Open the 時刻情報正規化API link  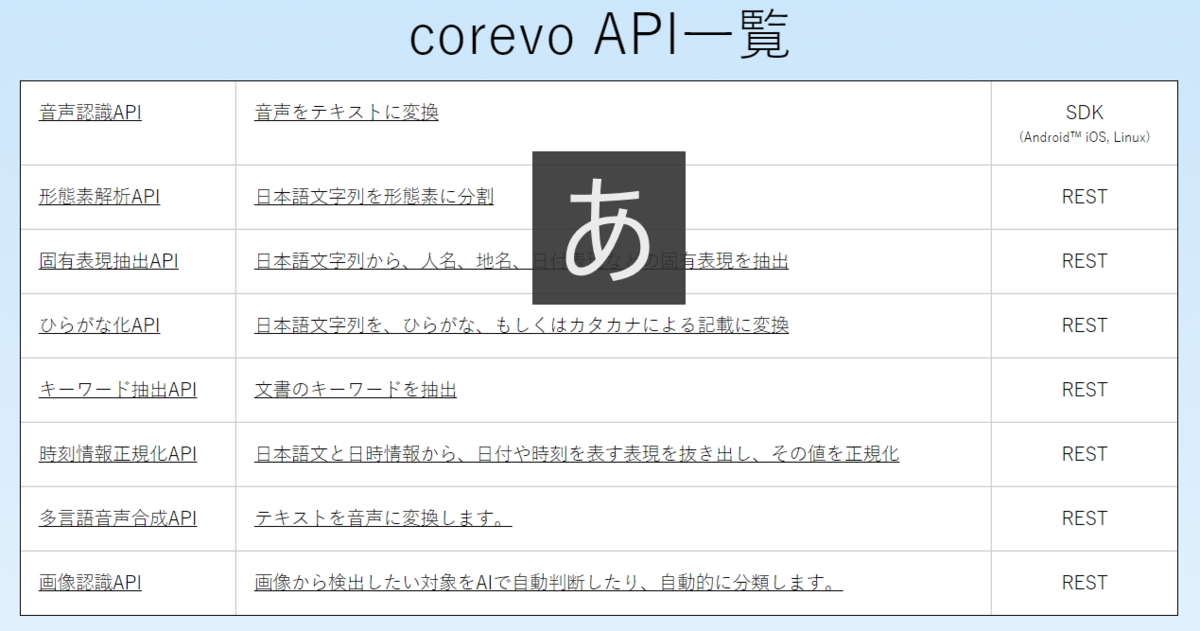[x=117, y=454]
